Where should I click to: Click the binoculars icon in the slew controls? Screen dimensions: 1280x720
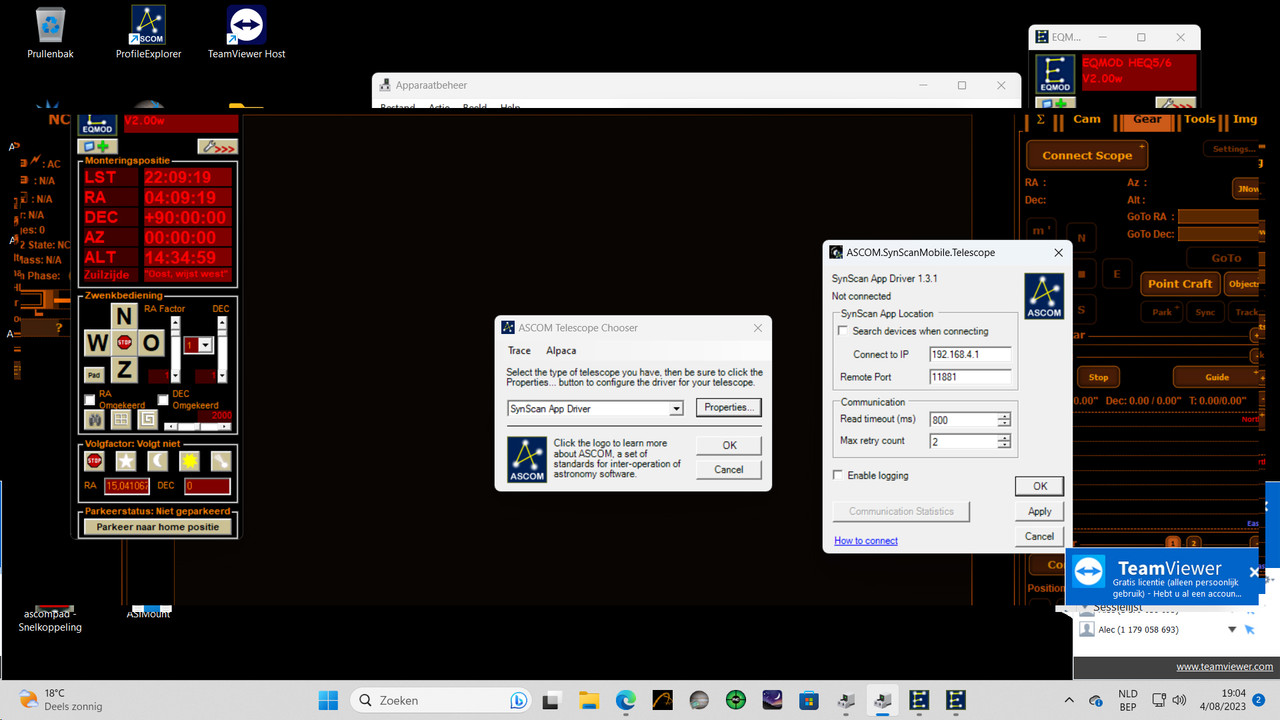[94, 419]
